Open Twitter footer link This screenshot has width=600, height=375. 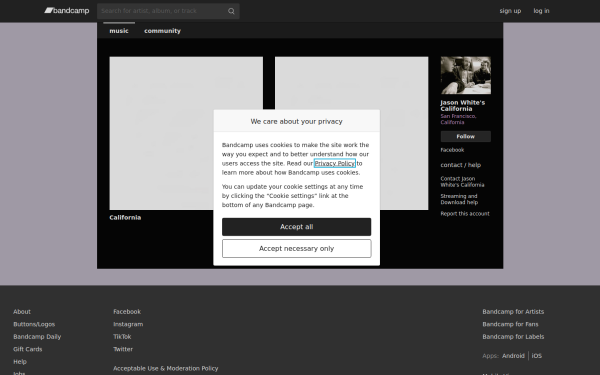(x=123, y=349)
